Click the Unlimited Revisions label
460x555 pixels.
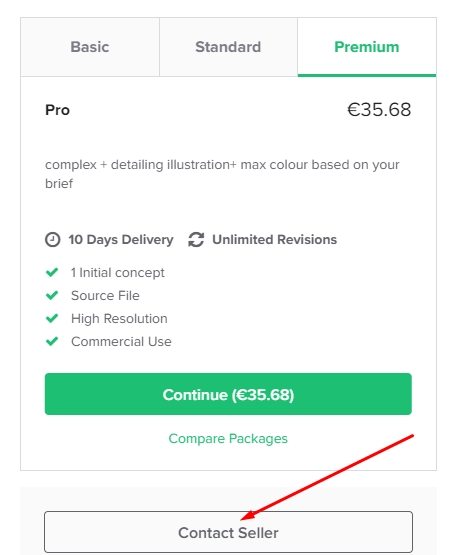(275, 240)
